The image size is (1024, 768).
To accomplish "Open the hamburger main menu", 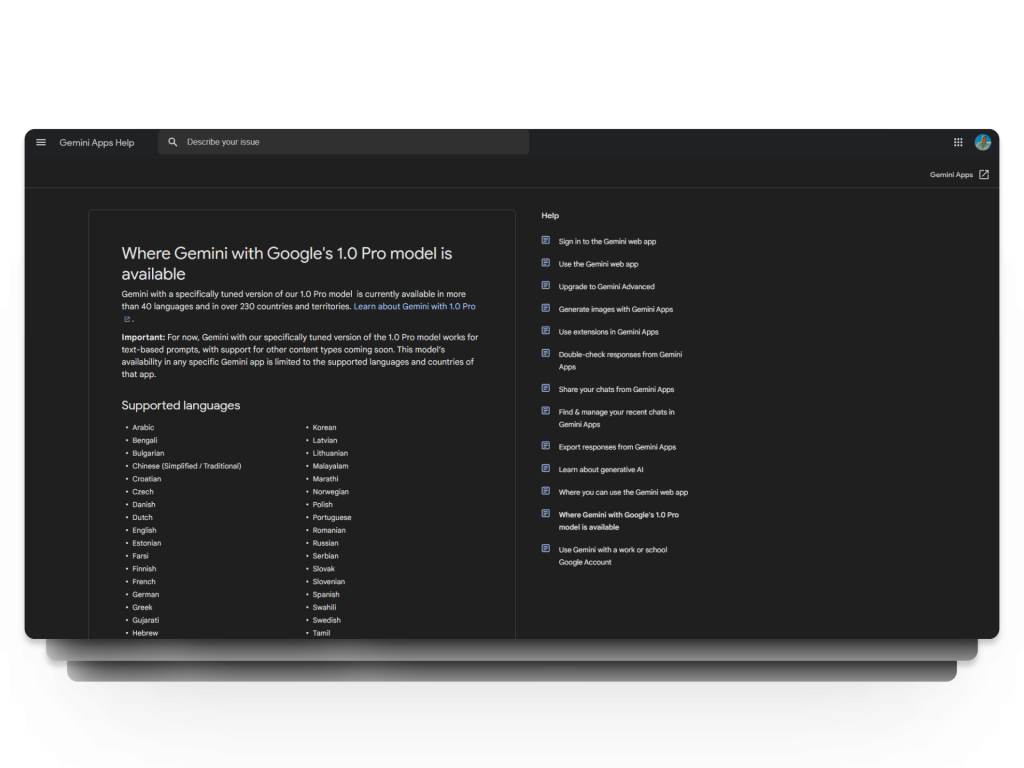I will (x=40, y=142).
